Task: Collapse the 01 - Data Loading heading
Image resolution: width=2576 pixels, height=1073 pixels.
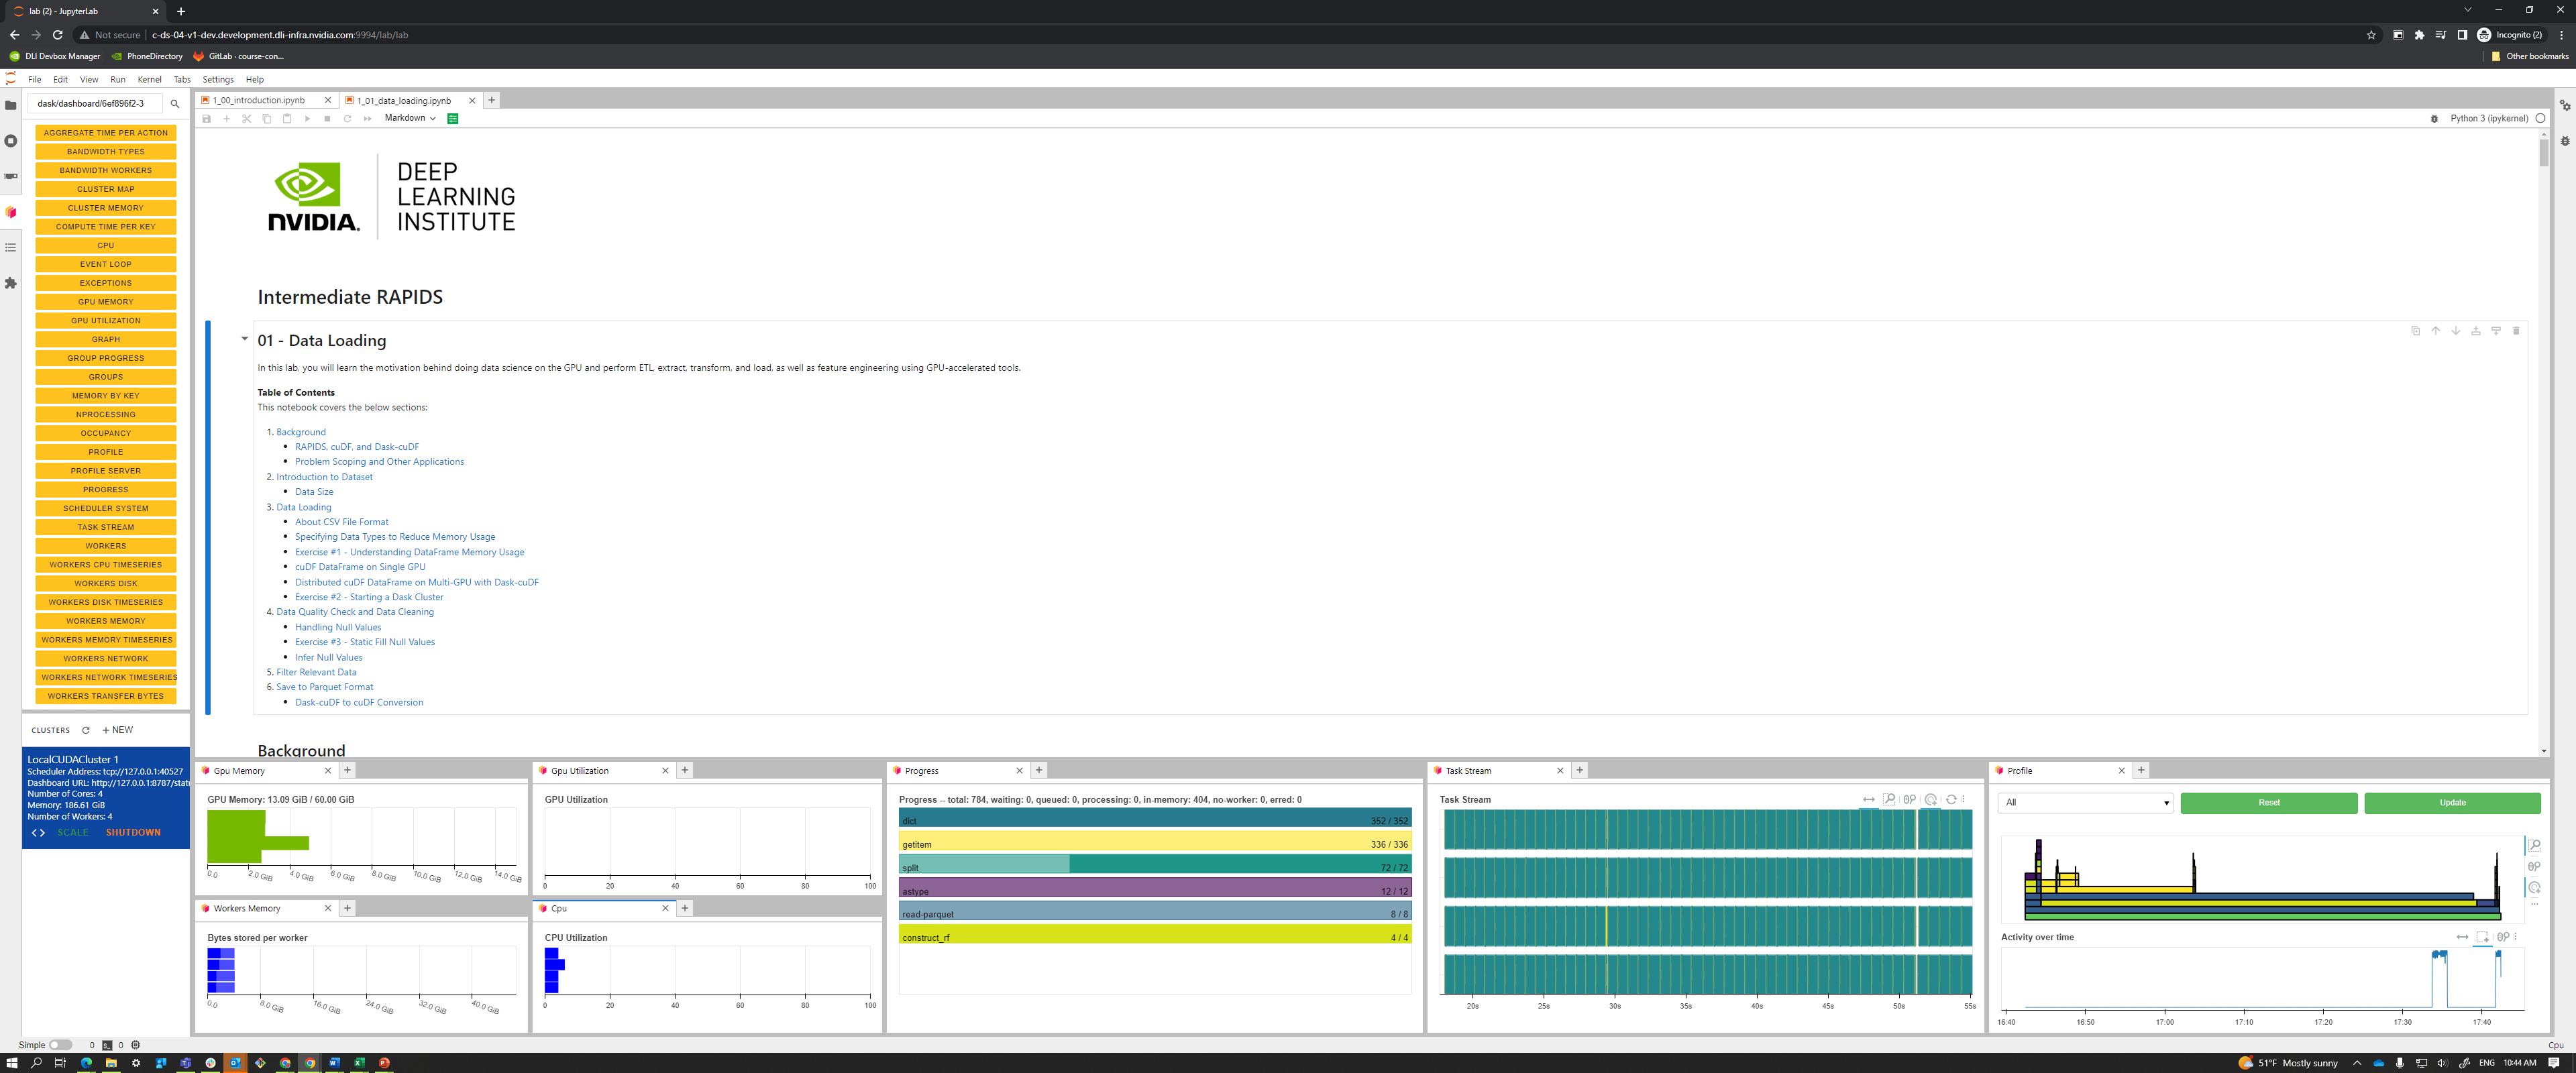Action: (244, 339)
